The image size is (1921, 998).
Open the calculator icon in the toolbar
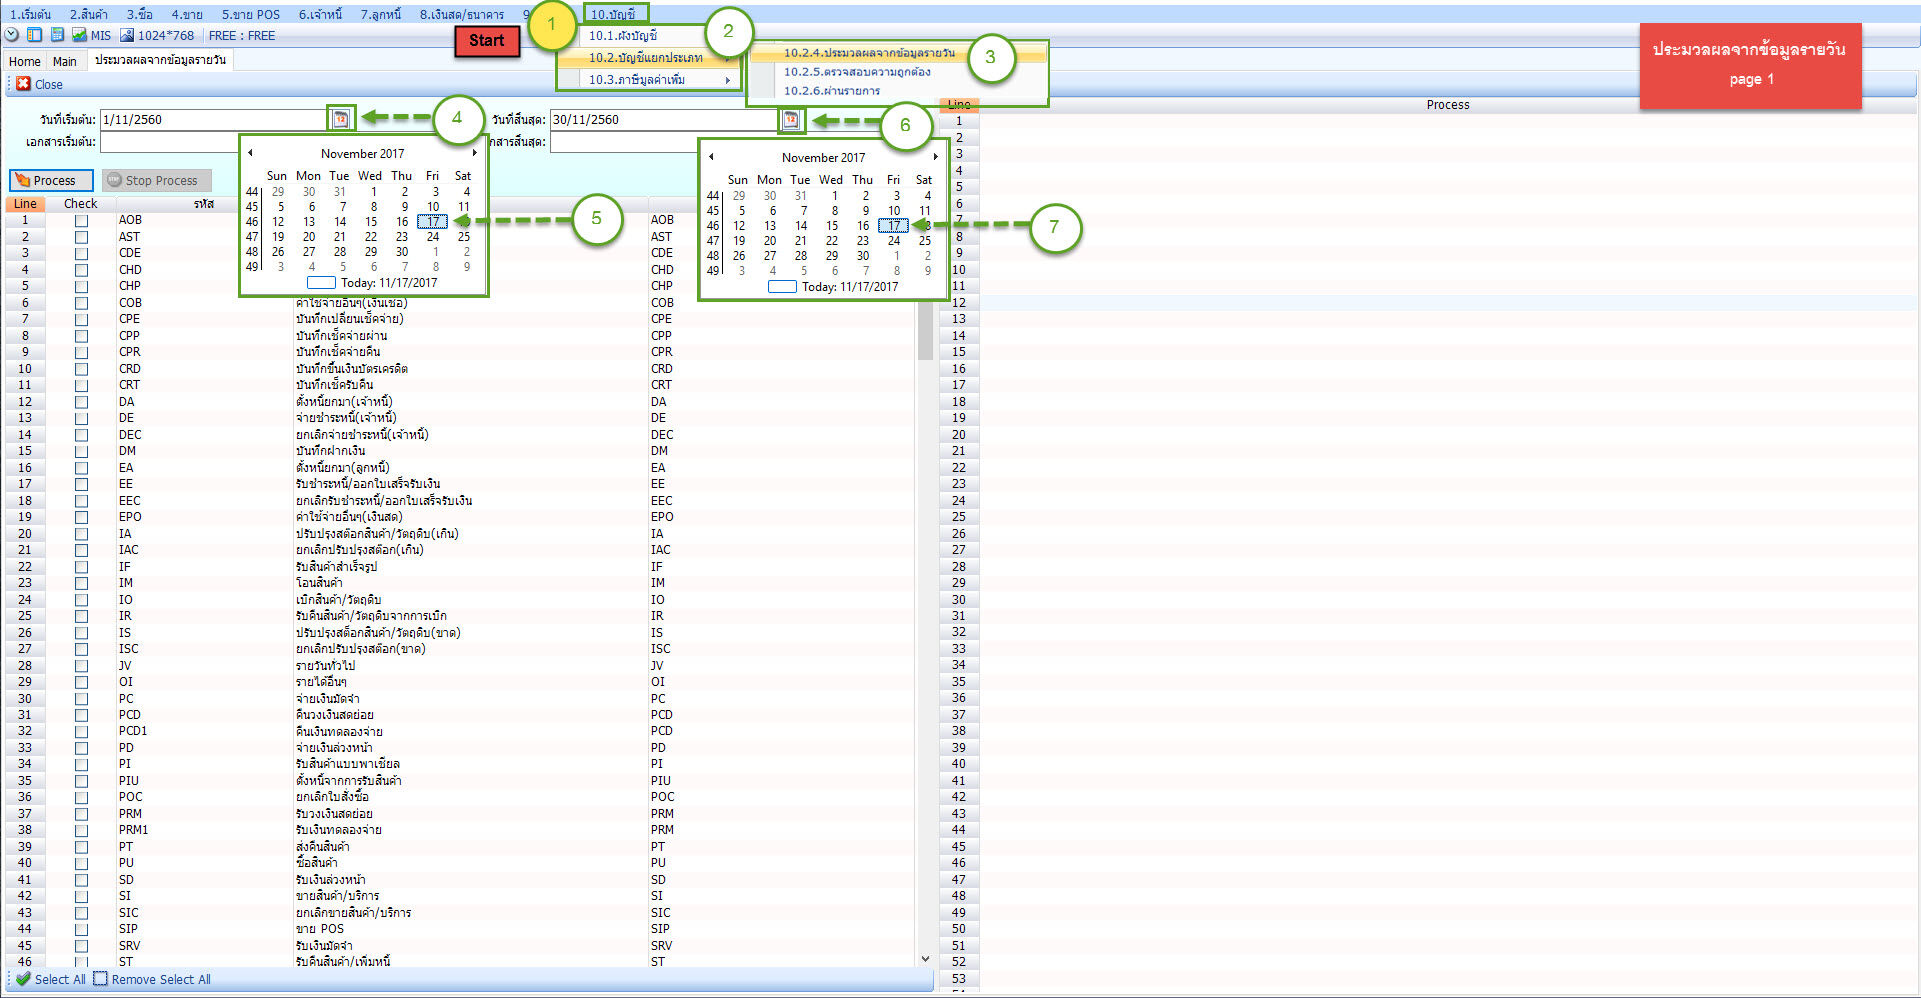coord(57,35)
